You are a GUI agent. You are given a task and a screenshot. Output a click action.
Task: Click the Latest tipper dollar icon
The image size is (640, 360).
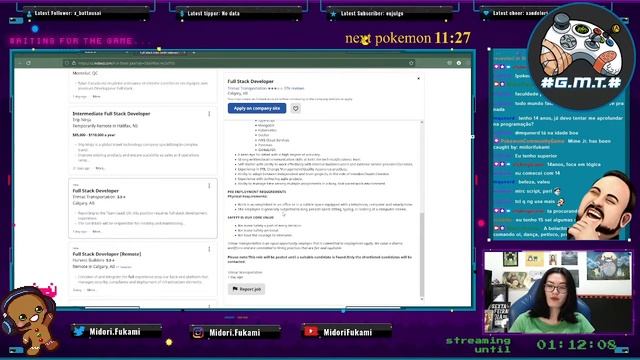point(182,14)
